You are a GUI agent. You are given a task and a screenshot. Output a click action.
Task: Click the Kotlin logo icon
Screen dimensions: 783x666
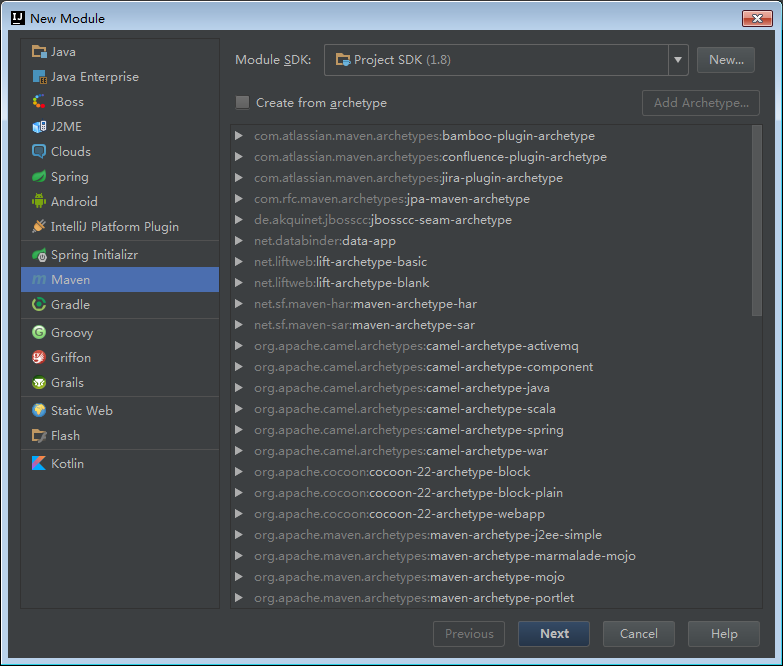click(39, 463)
